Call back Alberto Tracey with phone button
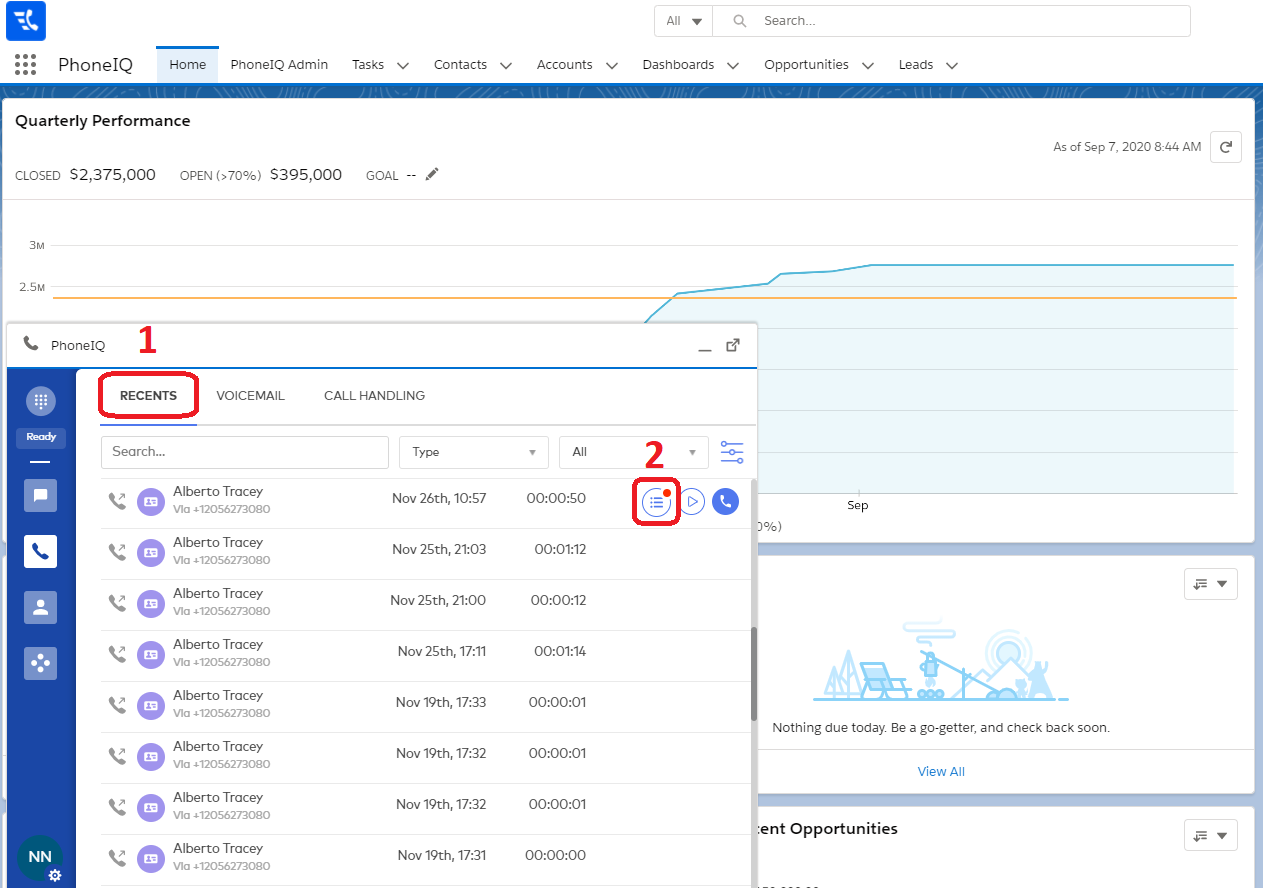This screenshot has width=1263, height=888. click(725, 502)
